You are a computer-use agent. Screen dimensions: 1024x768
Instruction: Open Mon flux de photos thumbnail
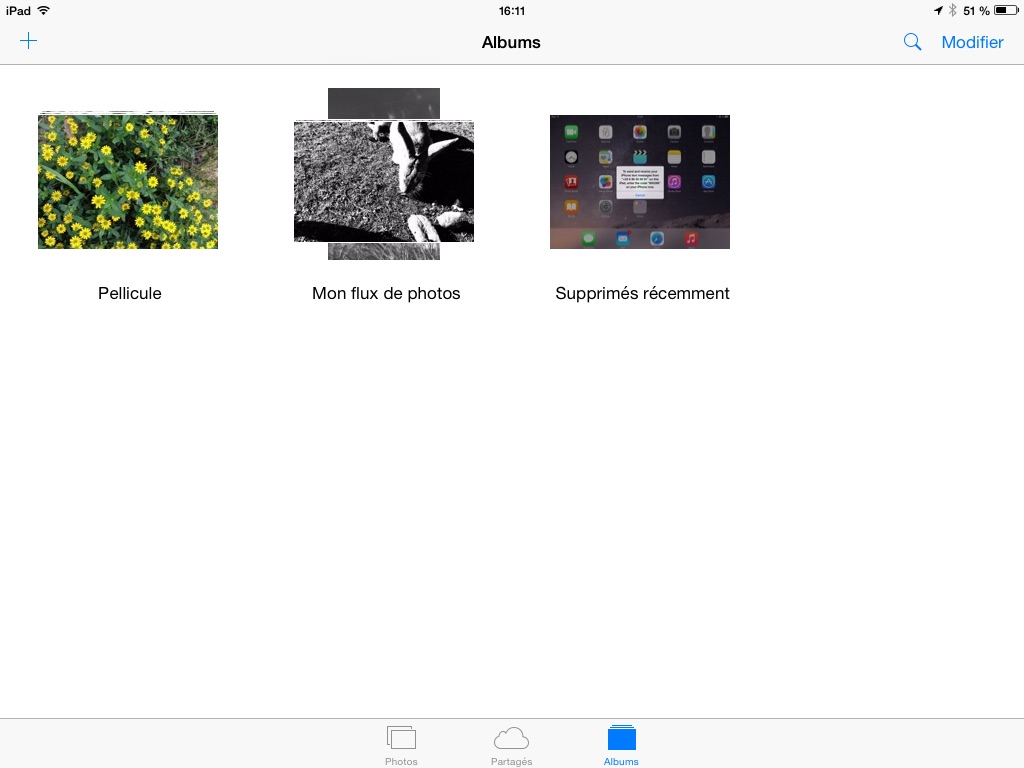coord(384,174)
